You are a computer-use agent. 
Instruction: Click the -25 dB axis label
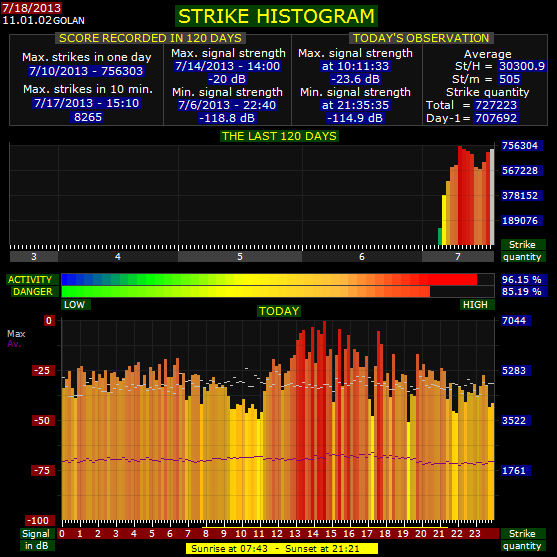42,371
